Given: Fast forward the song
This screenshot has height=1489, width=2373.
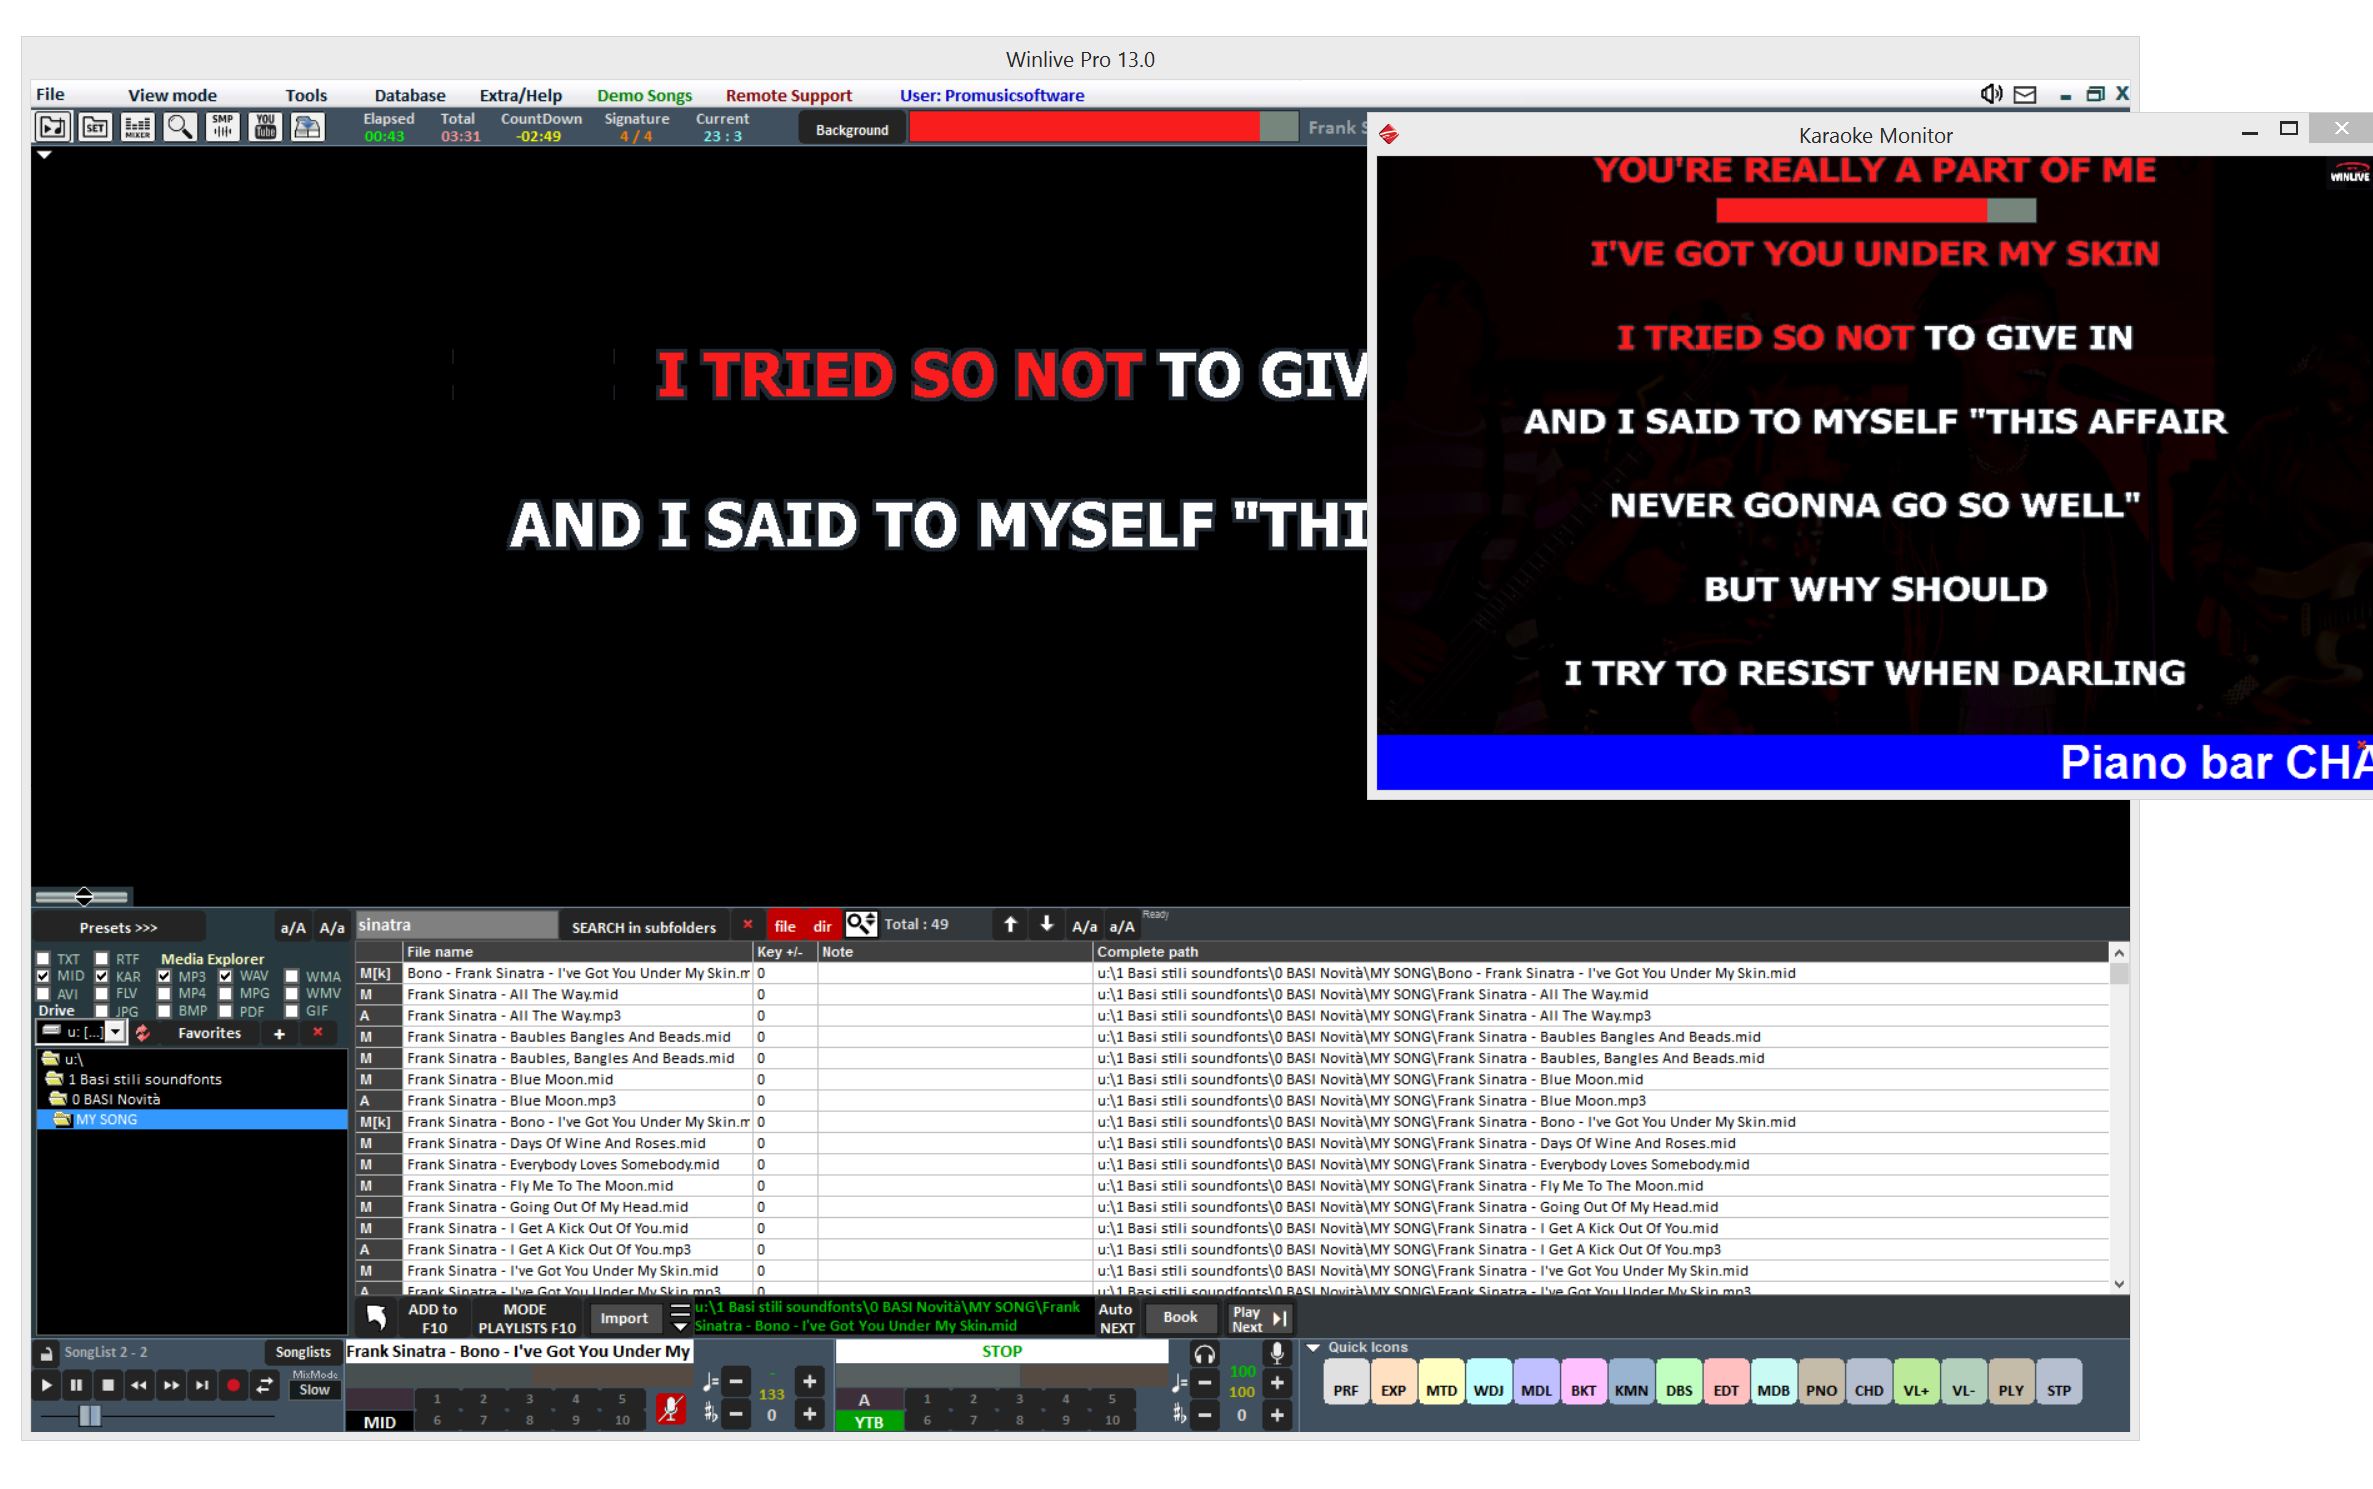Looking at the screenshot, I should click(171, 1386).
